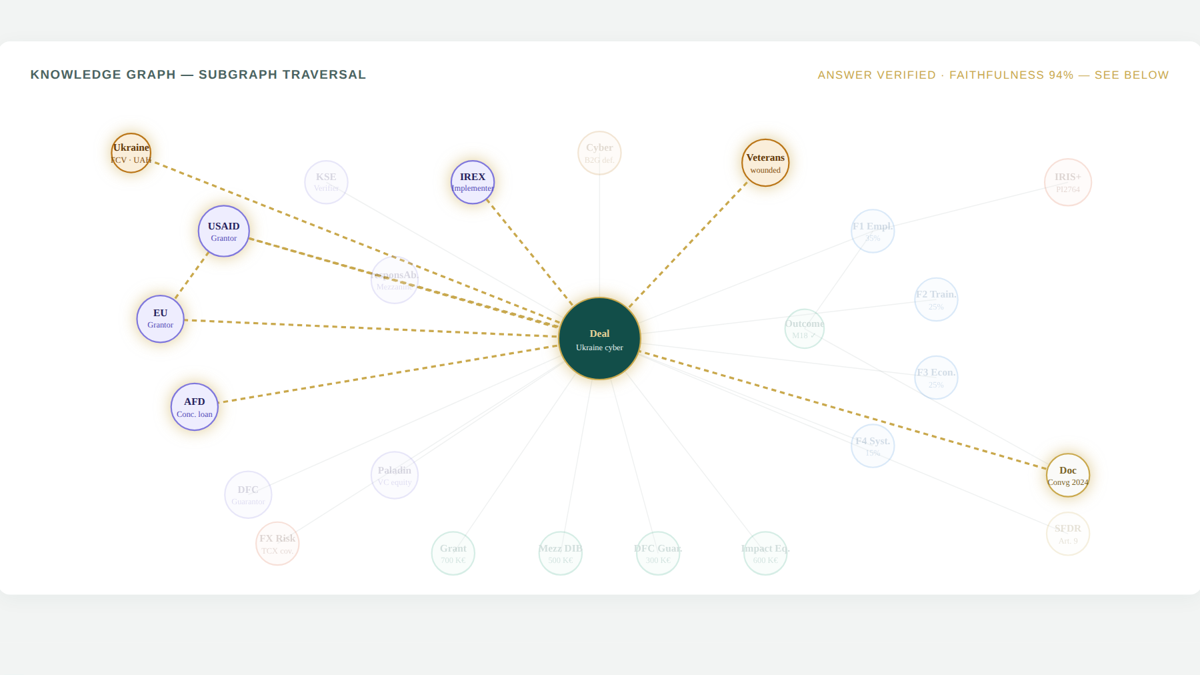
Task: Select the AFD Conc. loan node
Action: 194,407
